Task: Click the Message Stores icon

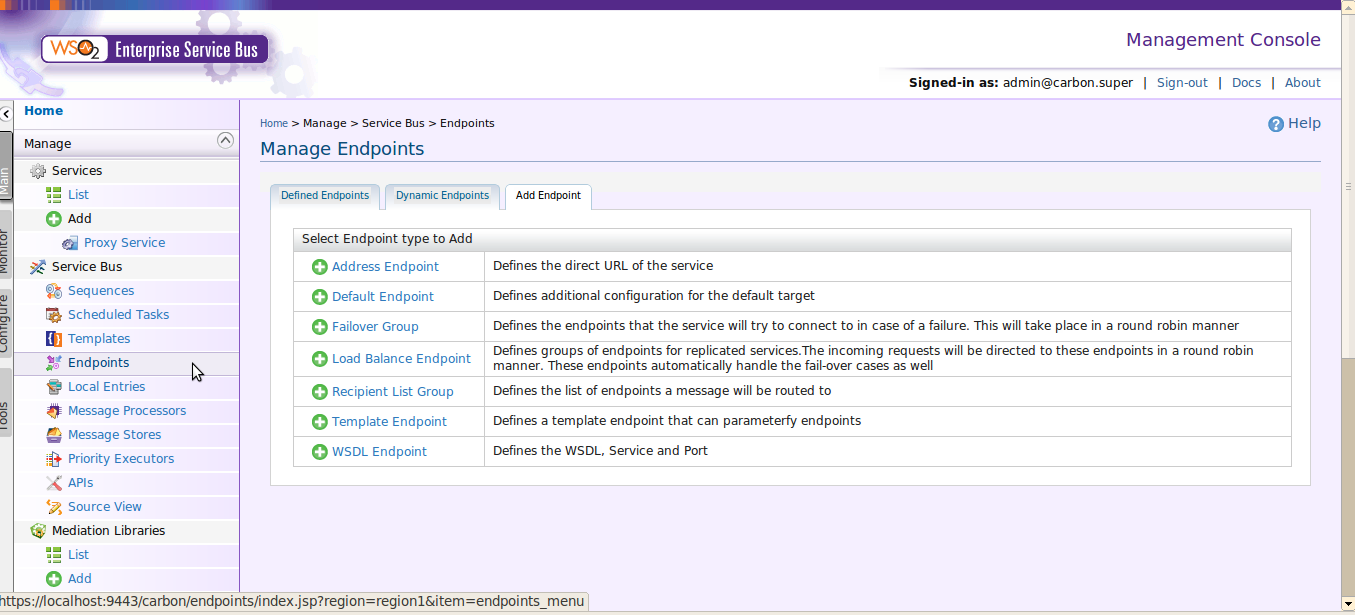Action: pyautogui.click(x=53, y=434)
